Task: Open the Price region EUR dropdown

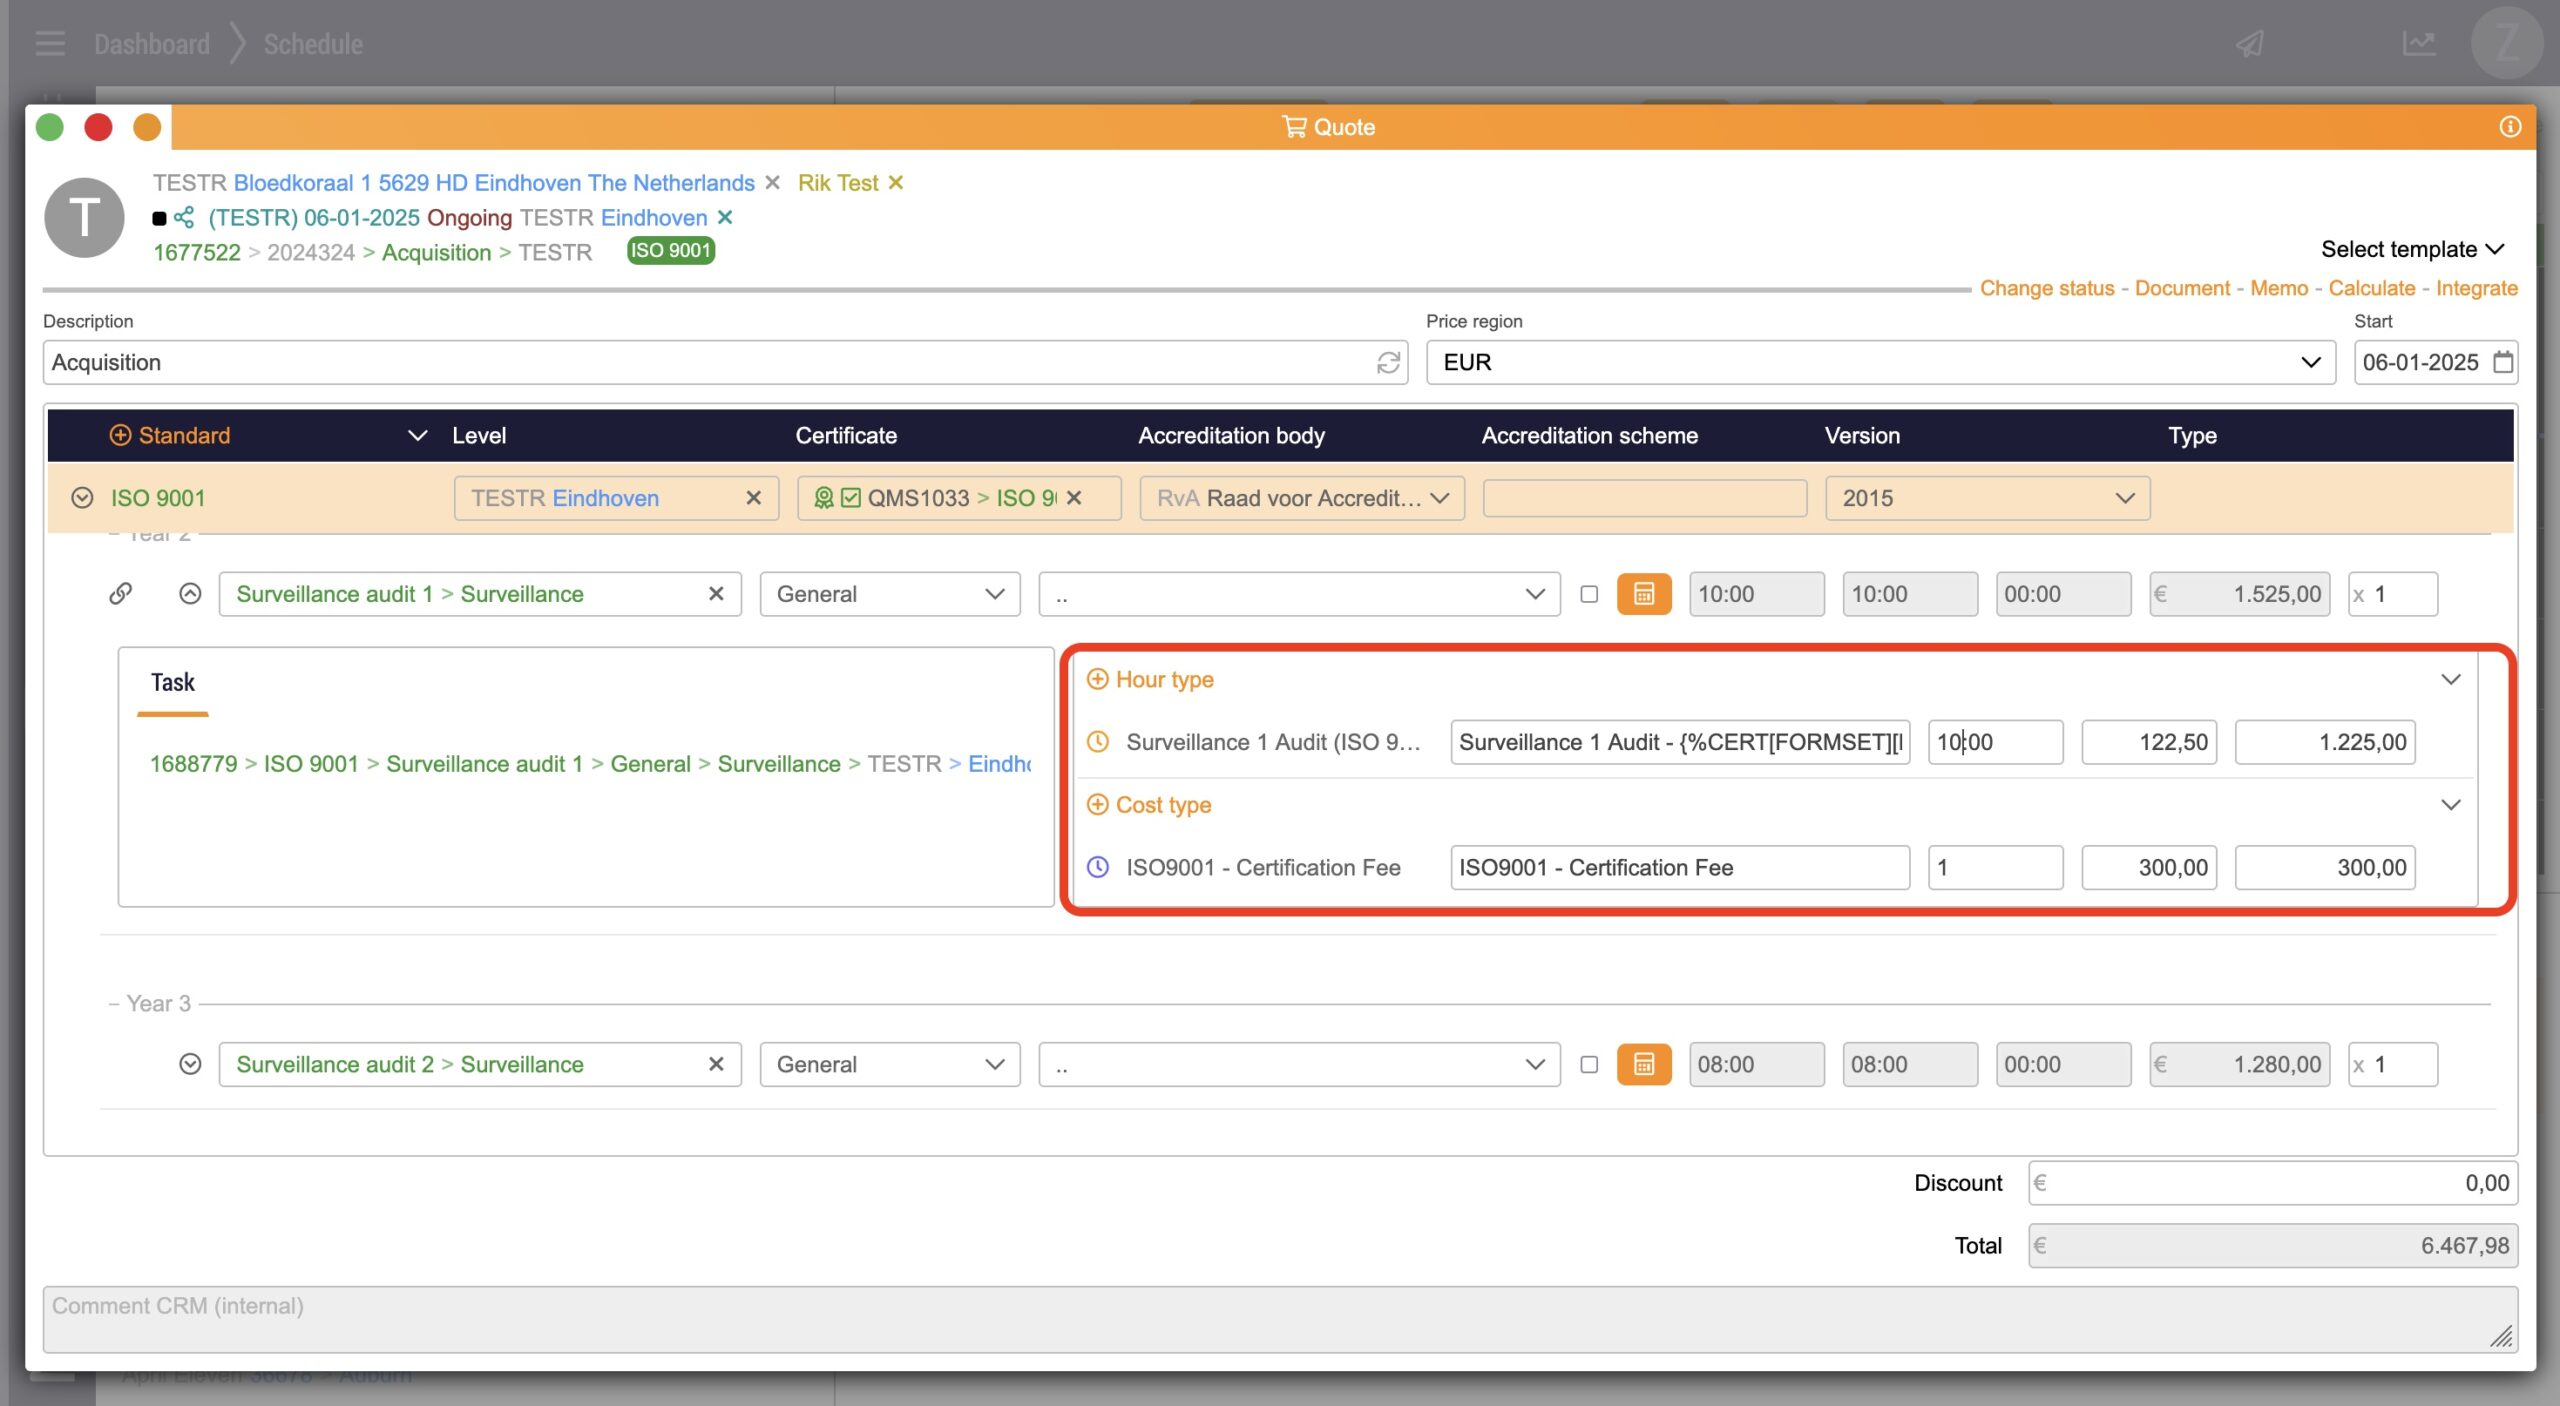Action: point(1880,362)
